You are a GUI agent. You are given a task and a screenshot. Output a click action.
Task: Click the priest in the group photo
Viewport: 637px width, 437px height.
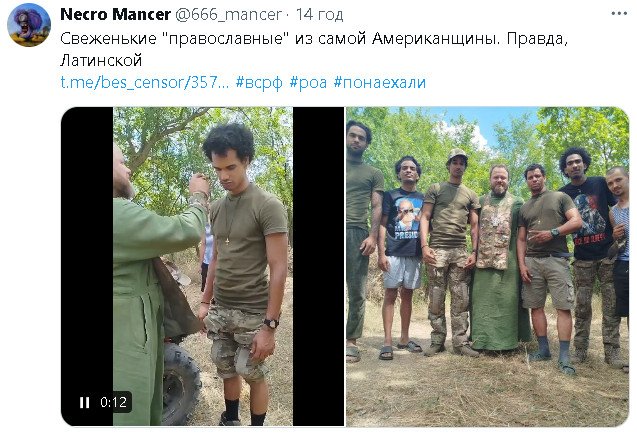(x=497, y=258)
